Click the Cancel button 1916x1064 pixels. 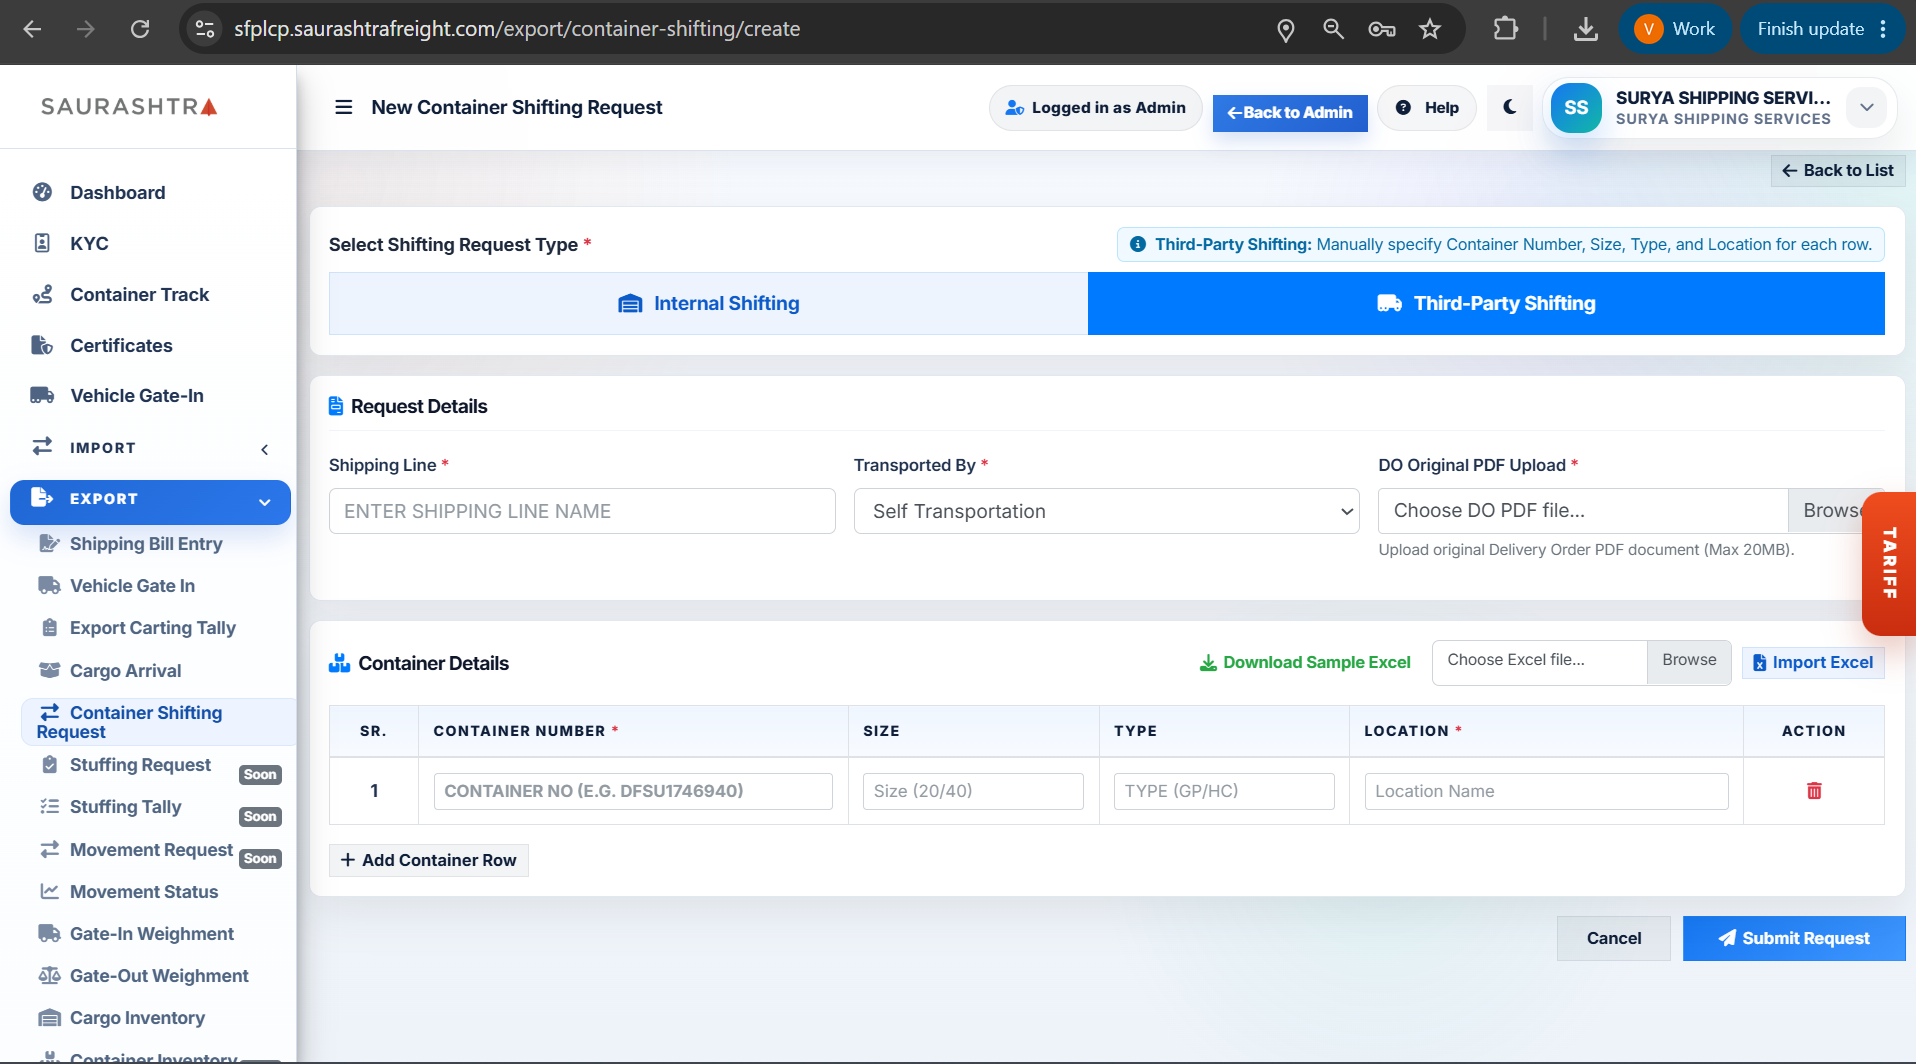click(1613, 938)
